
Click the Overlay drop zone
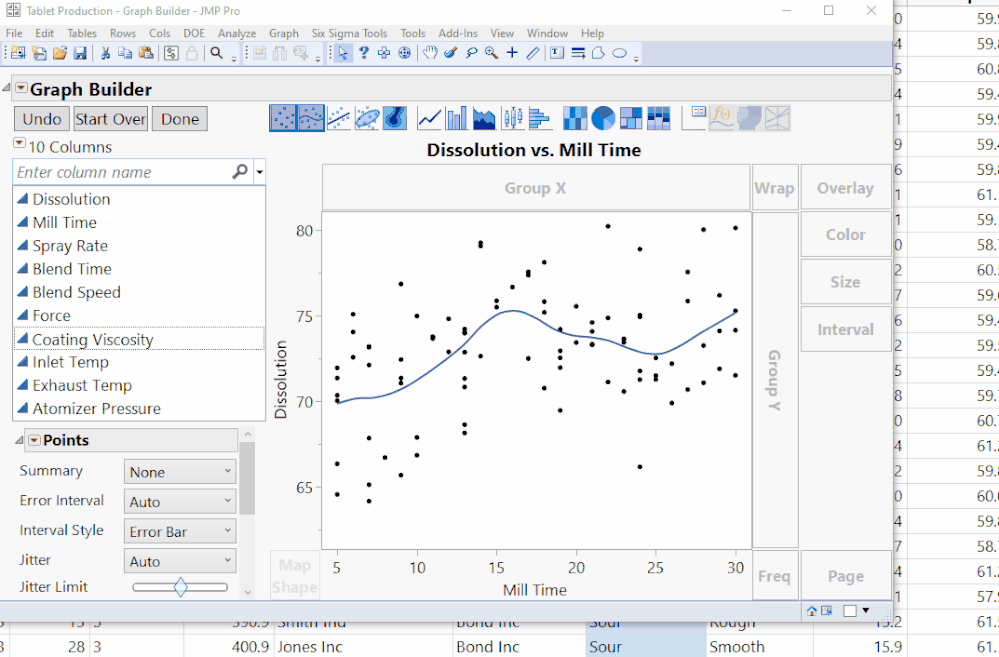(845, 187)
